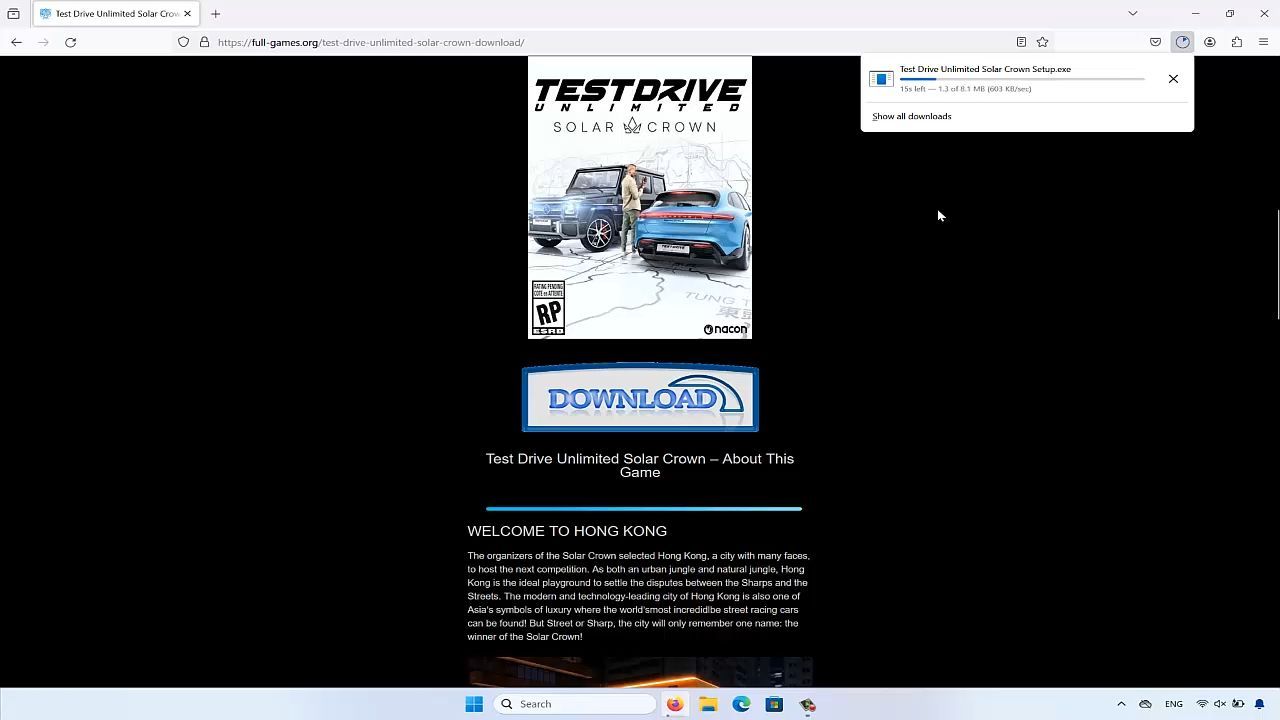The height and width of the screenshot is (720, 1280).
Task: Switch ENG input language
Action: 1174,704
